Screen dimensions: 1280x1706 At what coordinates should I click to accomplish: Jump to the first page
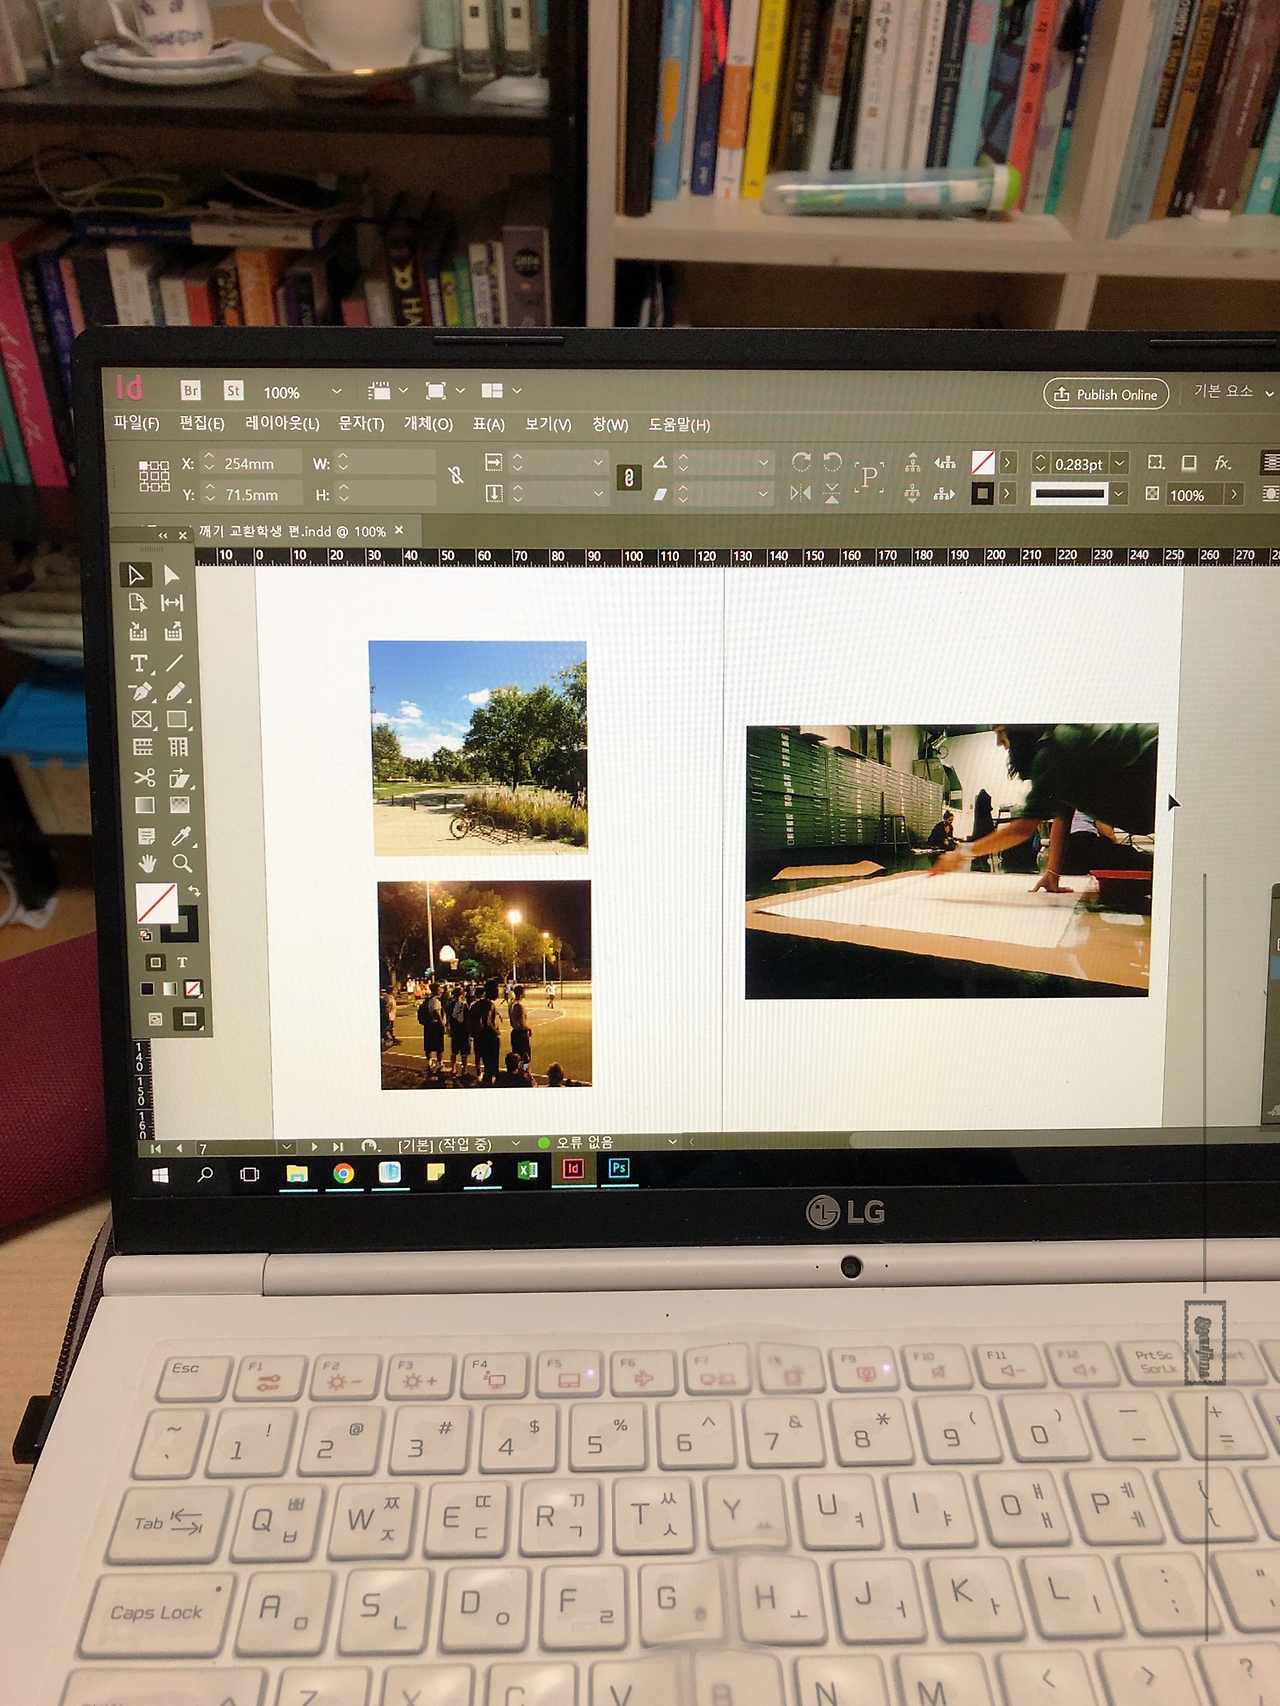(x=156, y=1148)
